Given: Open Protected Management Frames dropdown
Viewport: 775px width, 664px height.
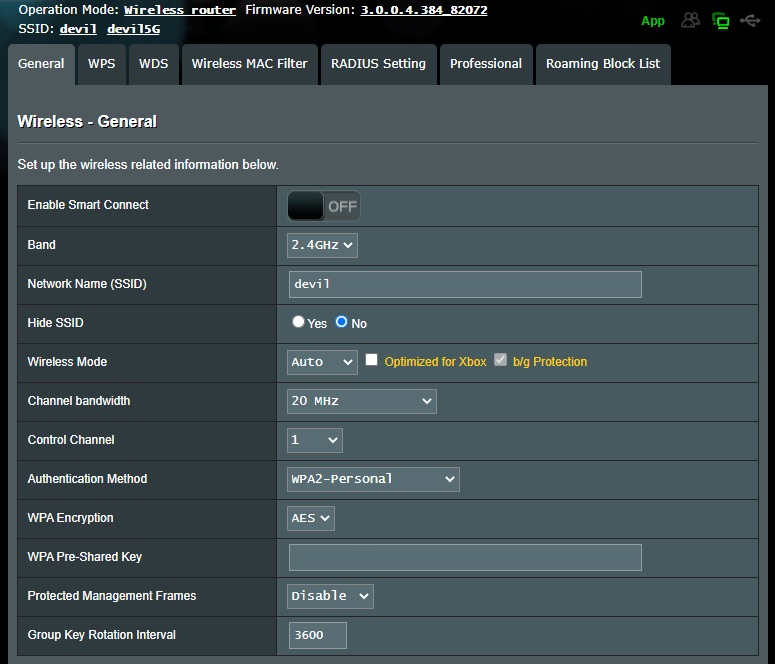Looking at the screenshot, I should click(x=330, y=596).
